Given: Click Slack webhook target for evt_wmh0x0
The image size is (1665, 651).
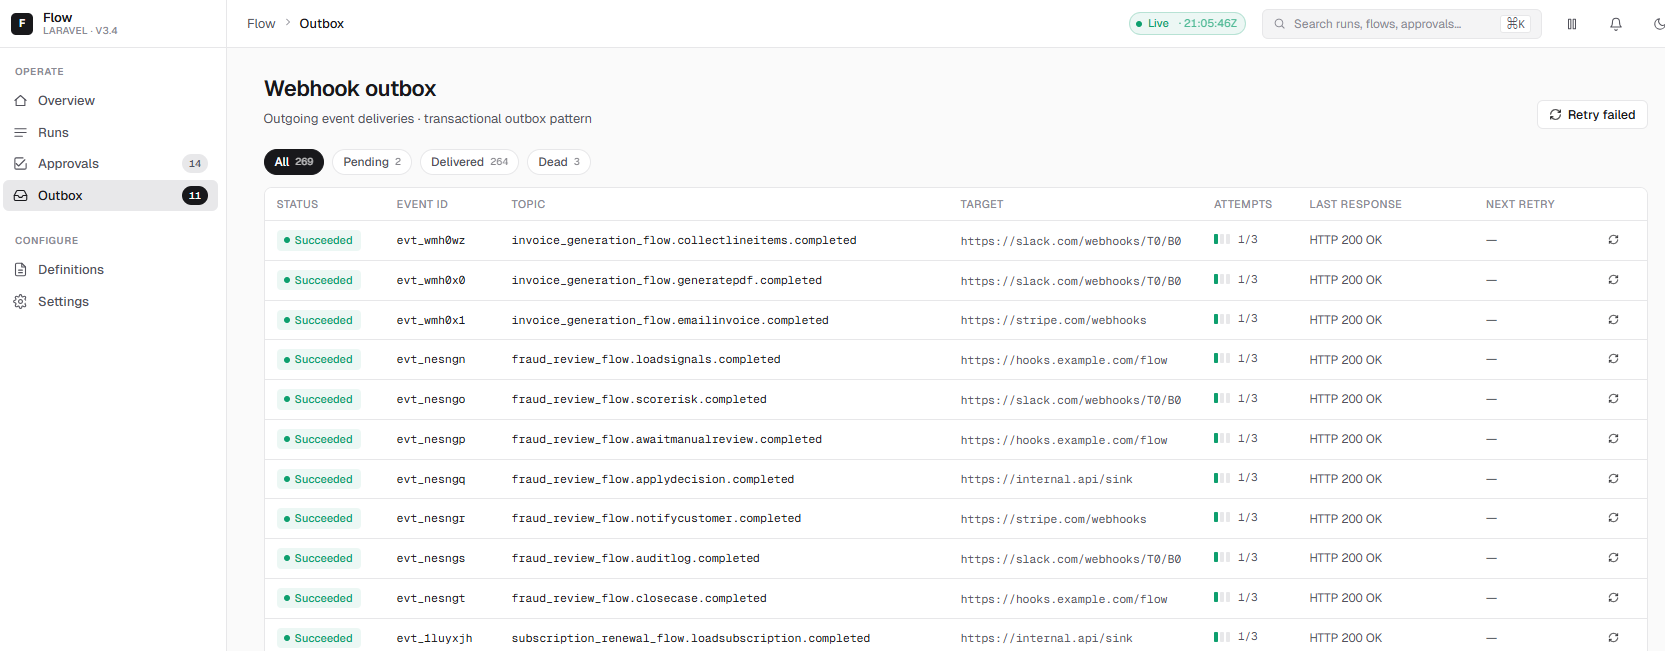Looking at the screenshot, I should (1071, 281).
